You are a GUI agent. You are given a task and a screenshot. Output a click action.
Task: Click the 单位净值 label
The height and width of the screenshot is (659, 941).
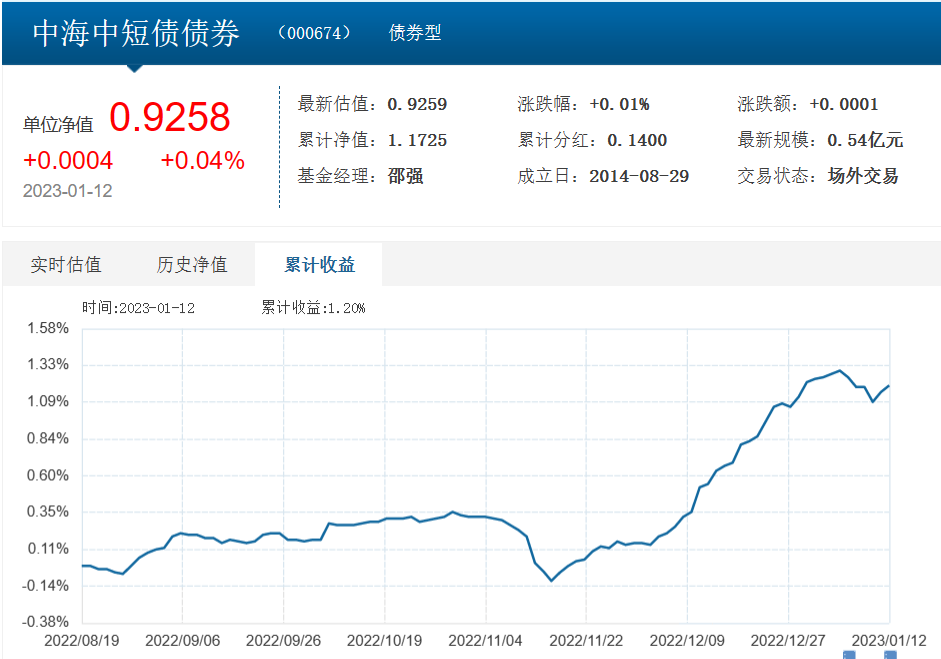tap(58, 125)
